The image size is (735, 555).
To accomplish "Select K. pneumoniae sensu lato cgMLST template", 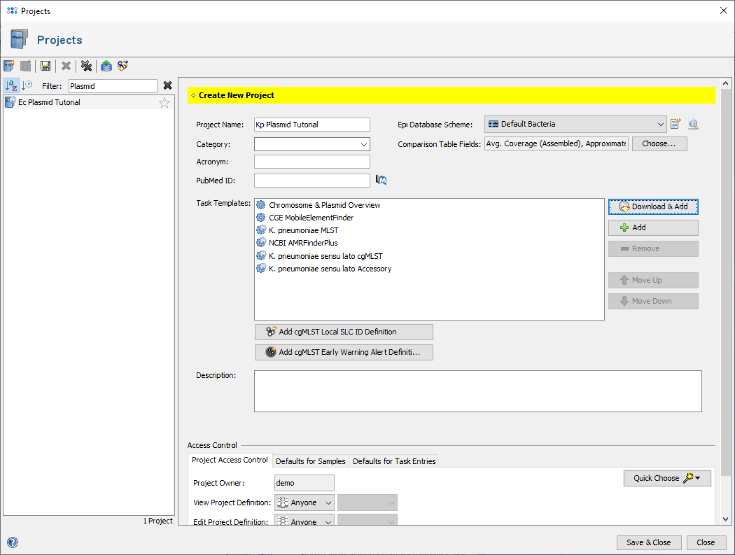I will [x=325, y=256].
